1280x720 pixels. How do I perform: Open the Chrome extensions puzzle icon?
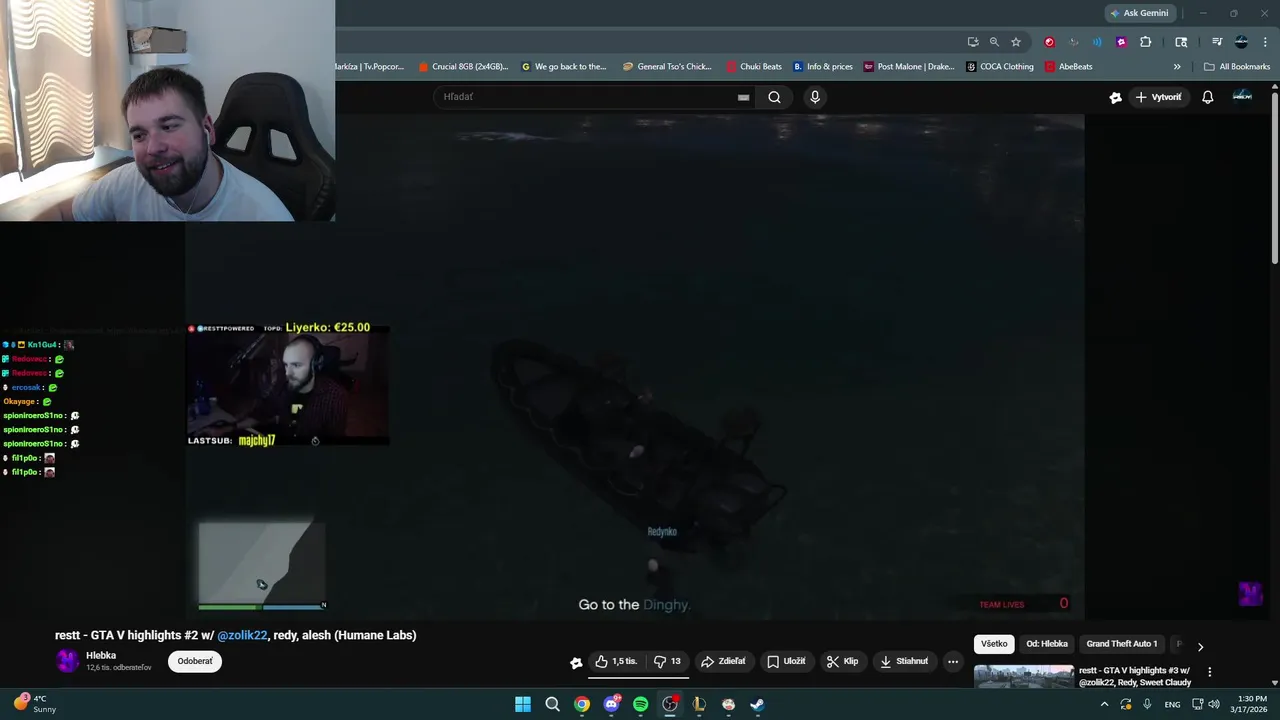(1145, 42)
